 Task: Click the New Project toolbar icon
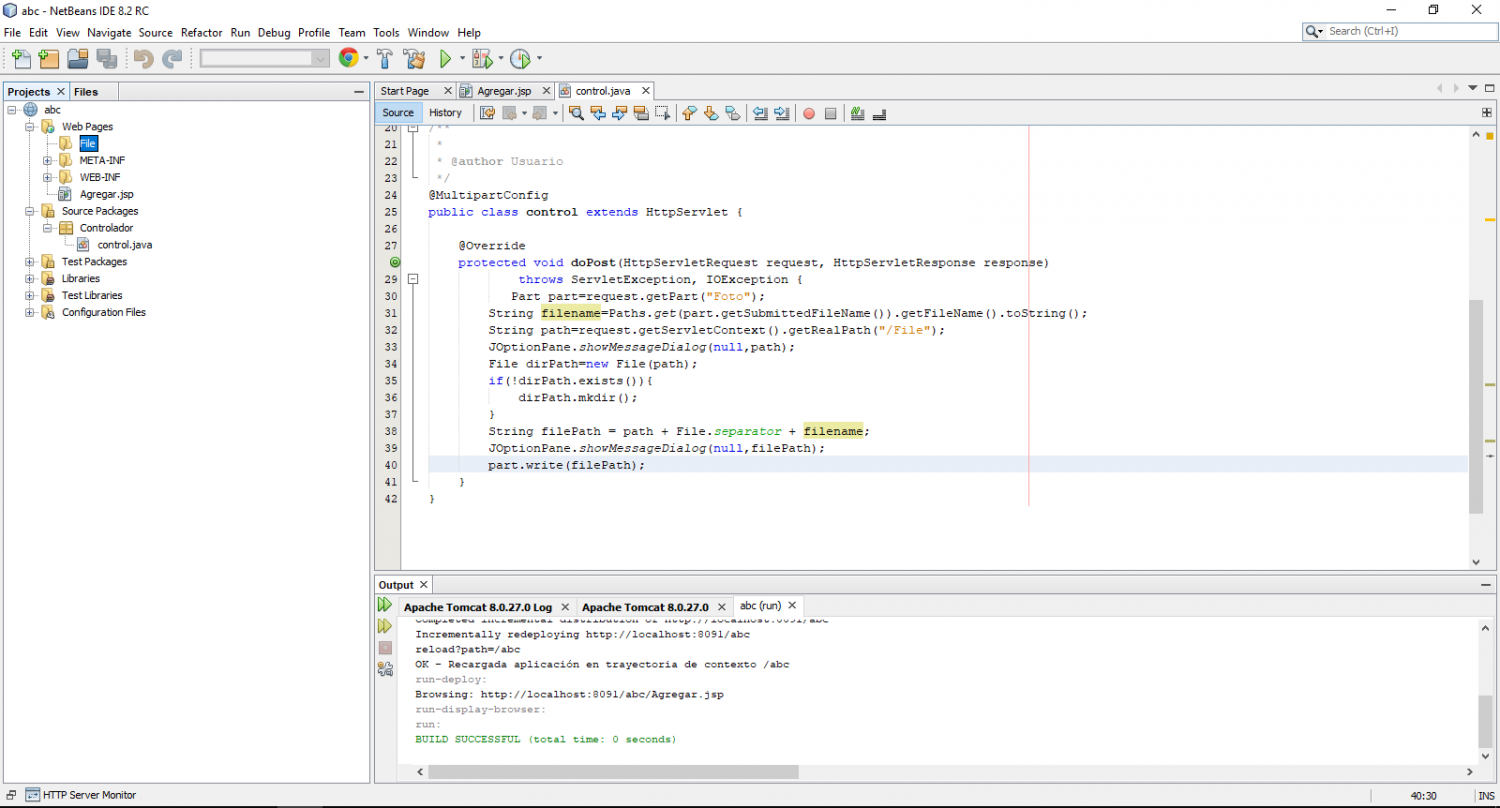(48, 59)
